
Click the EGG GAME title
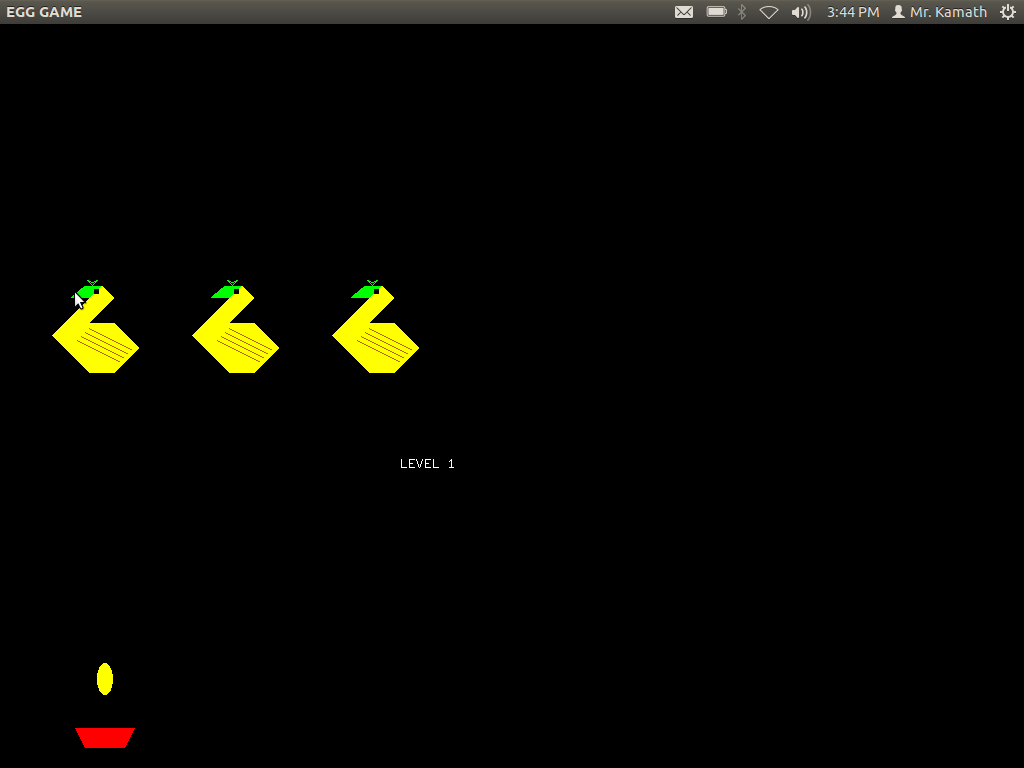44,11
